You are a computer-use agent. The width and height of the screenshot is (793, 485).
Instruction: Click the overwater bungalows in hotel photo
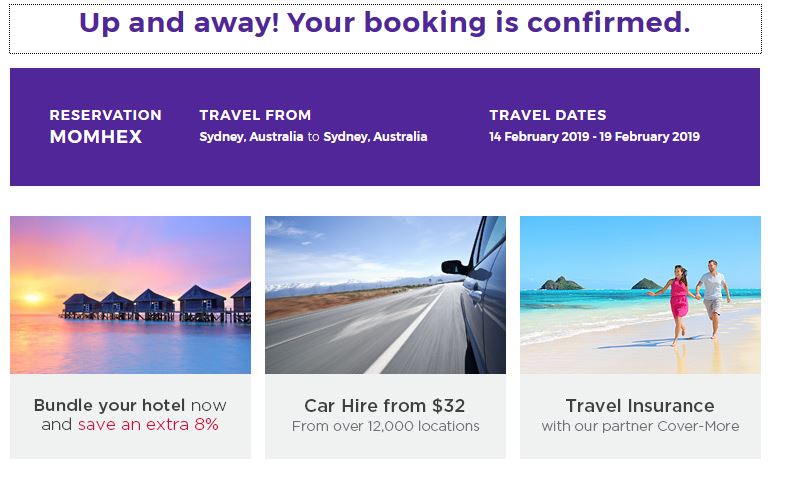point(157,303)
